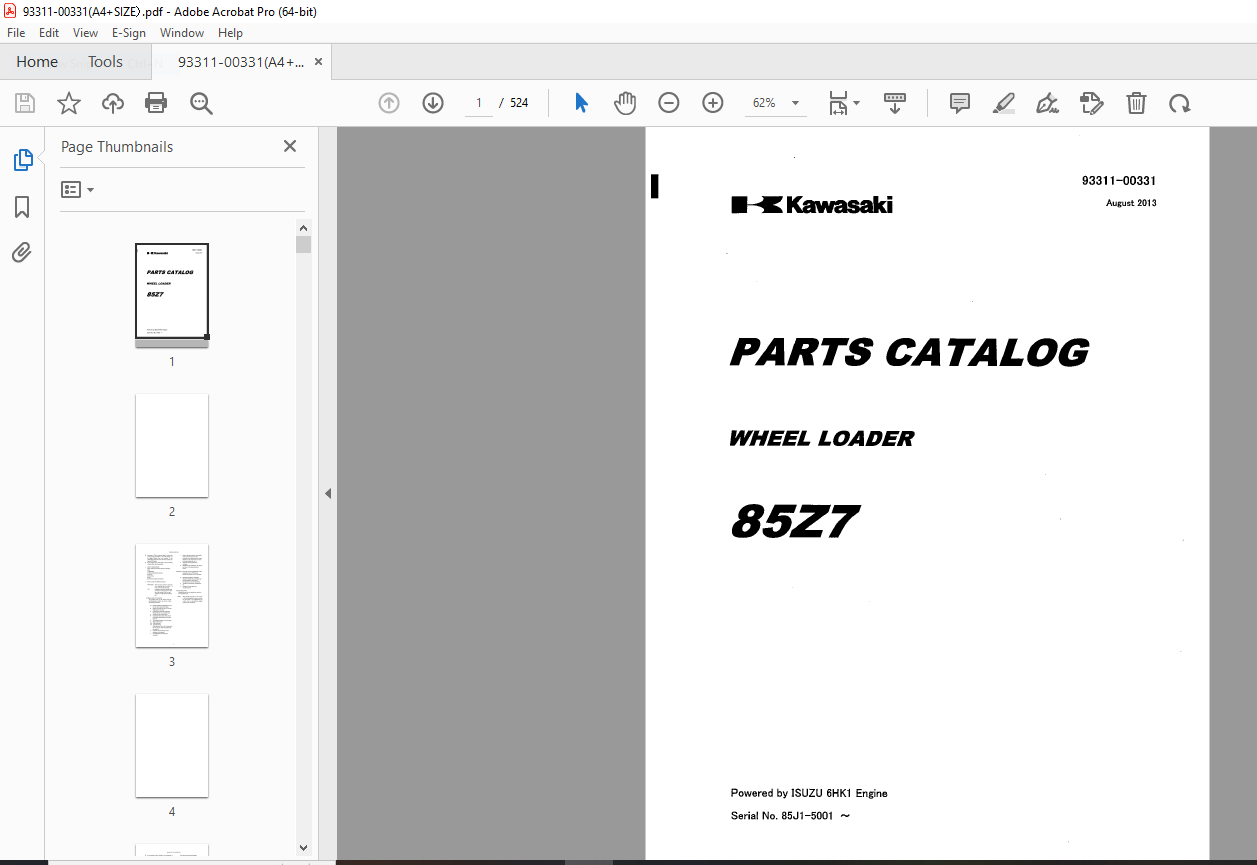
Task: Click the Serial No. 85J1-5001 text
Action: point(790,816)
